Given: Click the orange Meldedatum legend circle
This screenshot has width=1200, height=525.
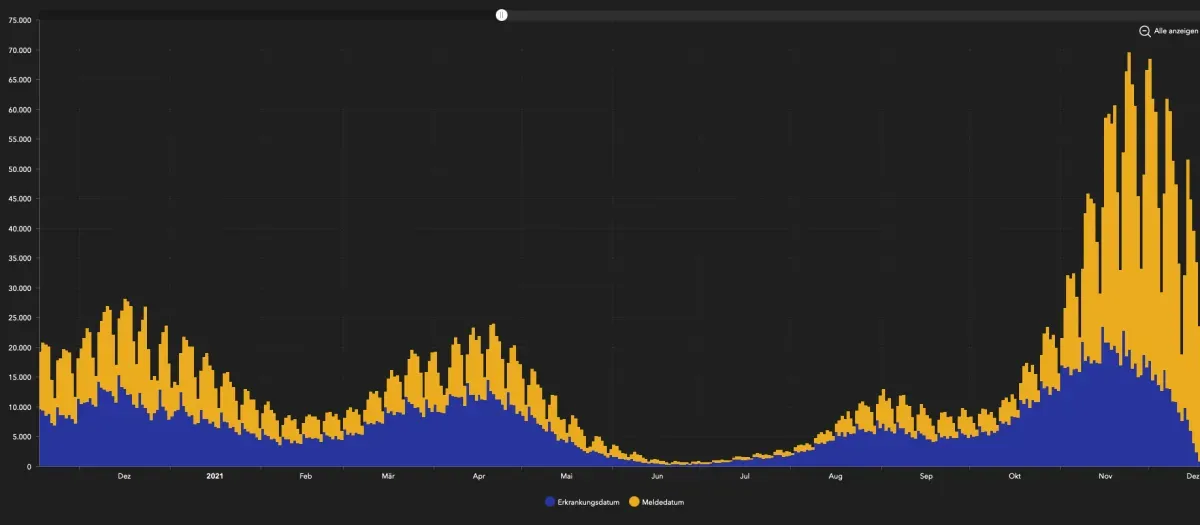Looking at the screenshot, I should tap(634, 501).
